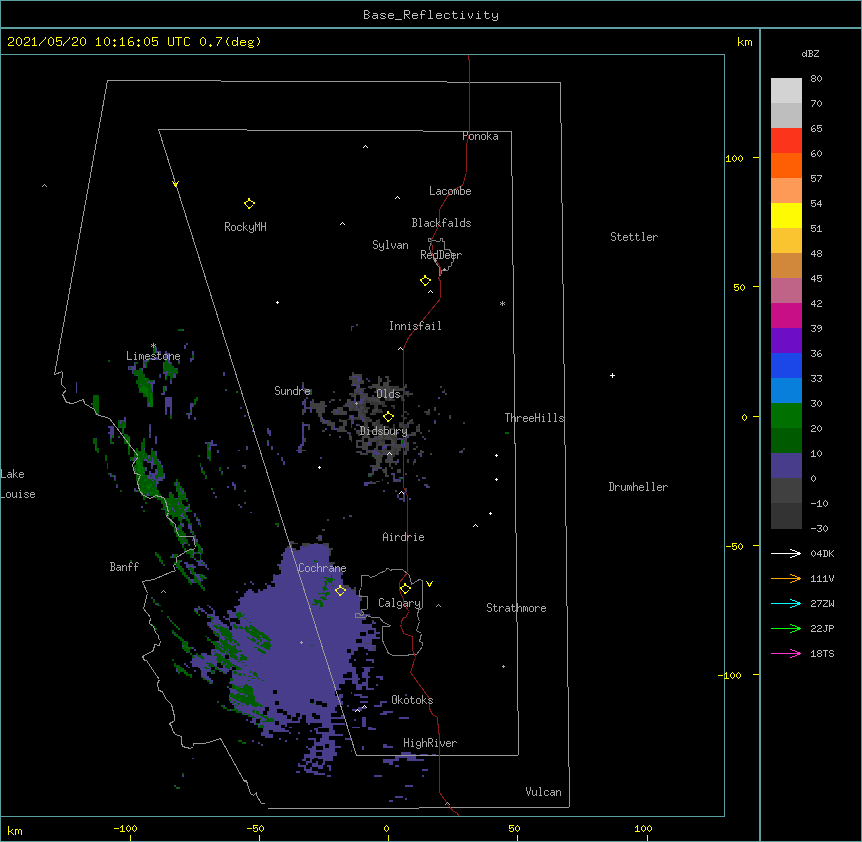Pick the magenta 42 dBZ legend swatch
The image size is (862, 842).
(x=786, y=315)
